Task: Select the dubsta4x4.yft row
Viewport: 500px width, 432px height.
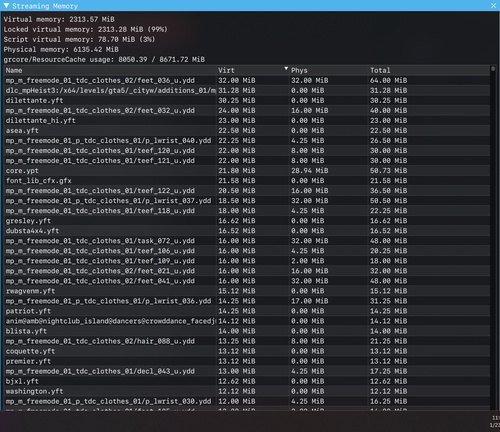Action: pyautogui.click(x=247, y=231)
